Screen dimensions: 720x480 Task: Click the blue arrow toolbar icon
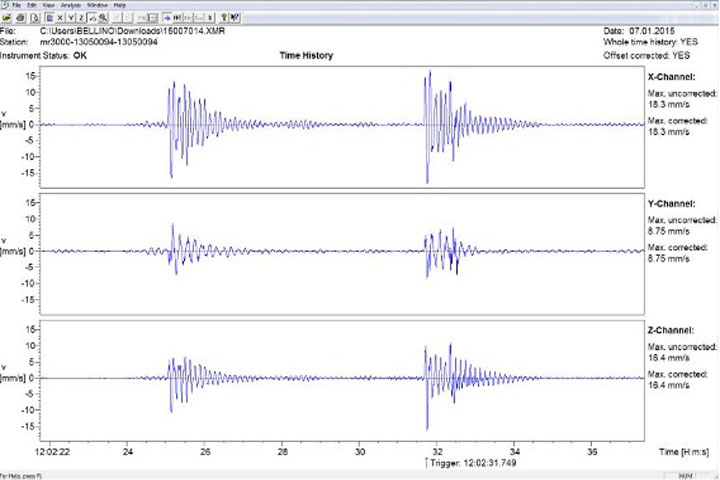pyautogui.click(x=167, y=17)
